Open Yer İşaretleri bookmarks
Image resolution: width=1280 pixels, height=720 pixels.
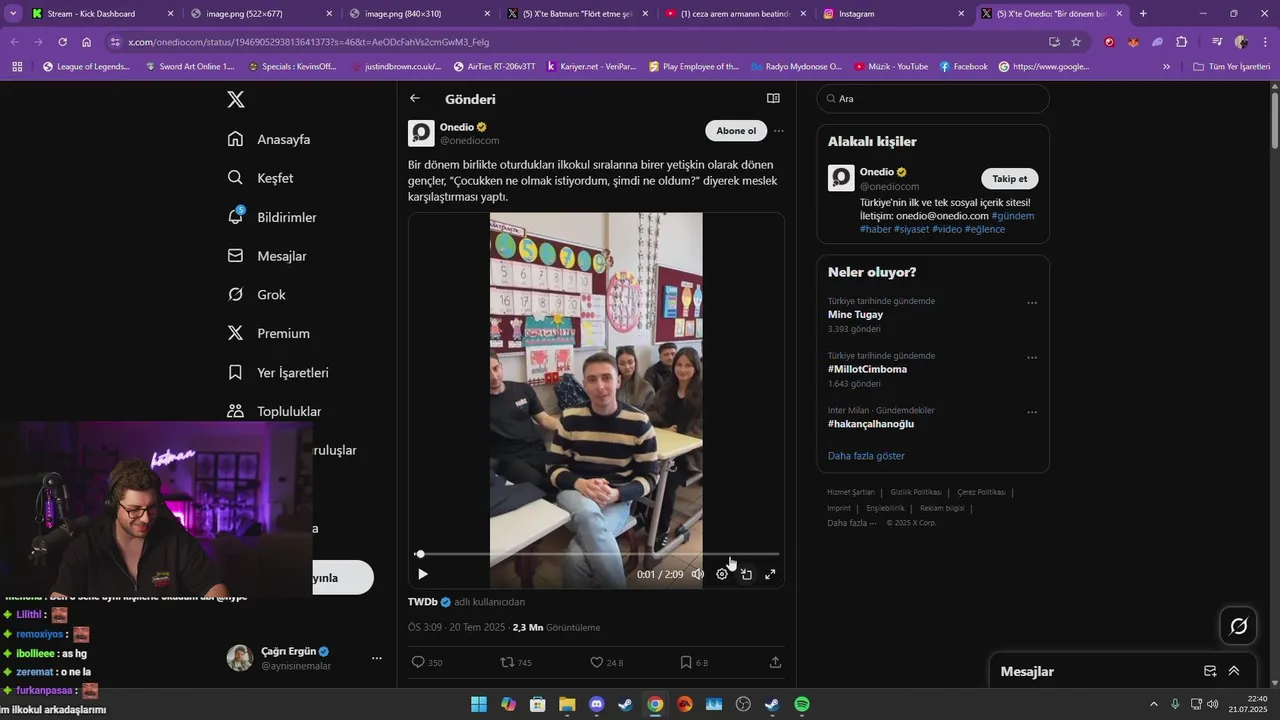[x=278, y=372]
